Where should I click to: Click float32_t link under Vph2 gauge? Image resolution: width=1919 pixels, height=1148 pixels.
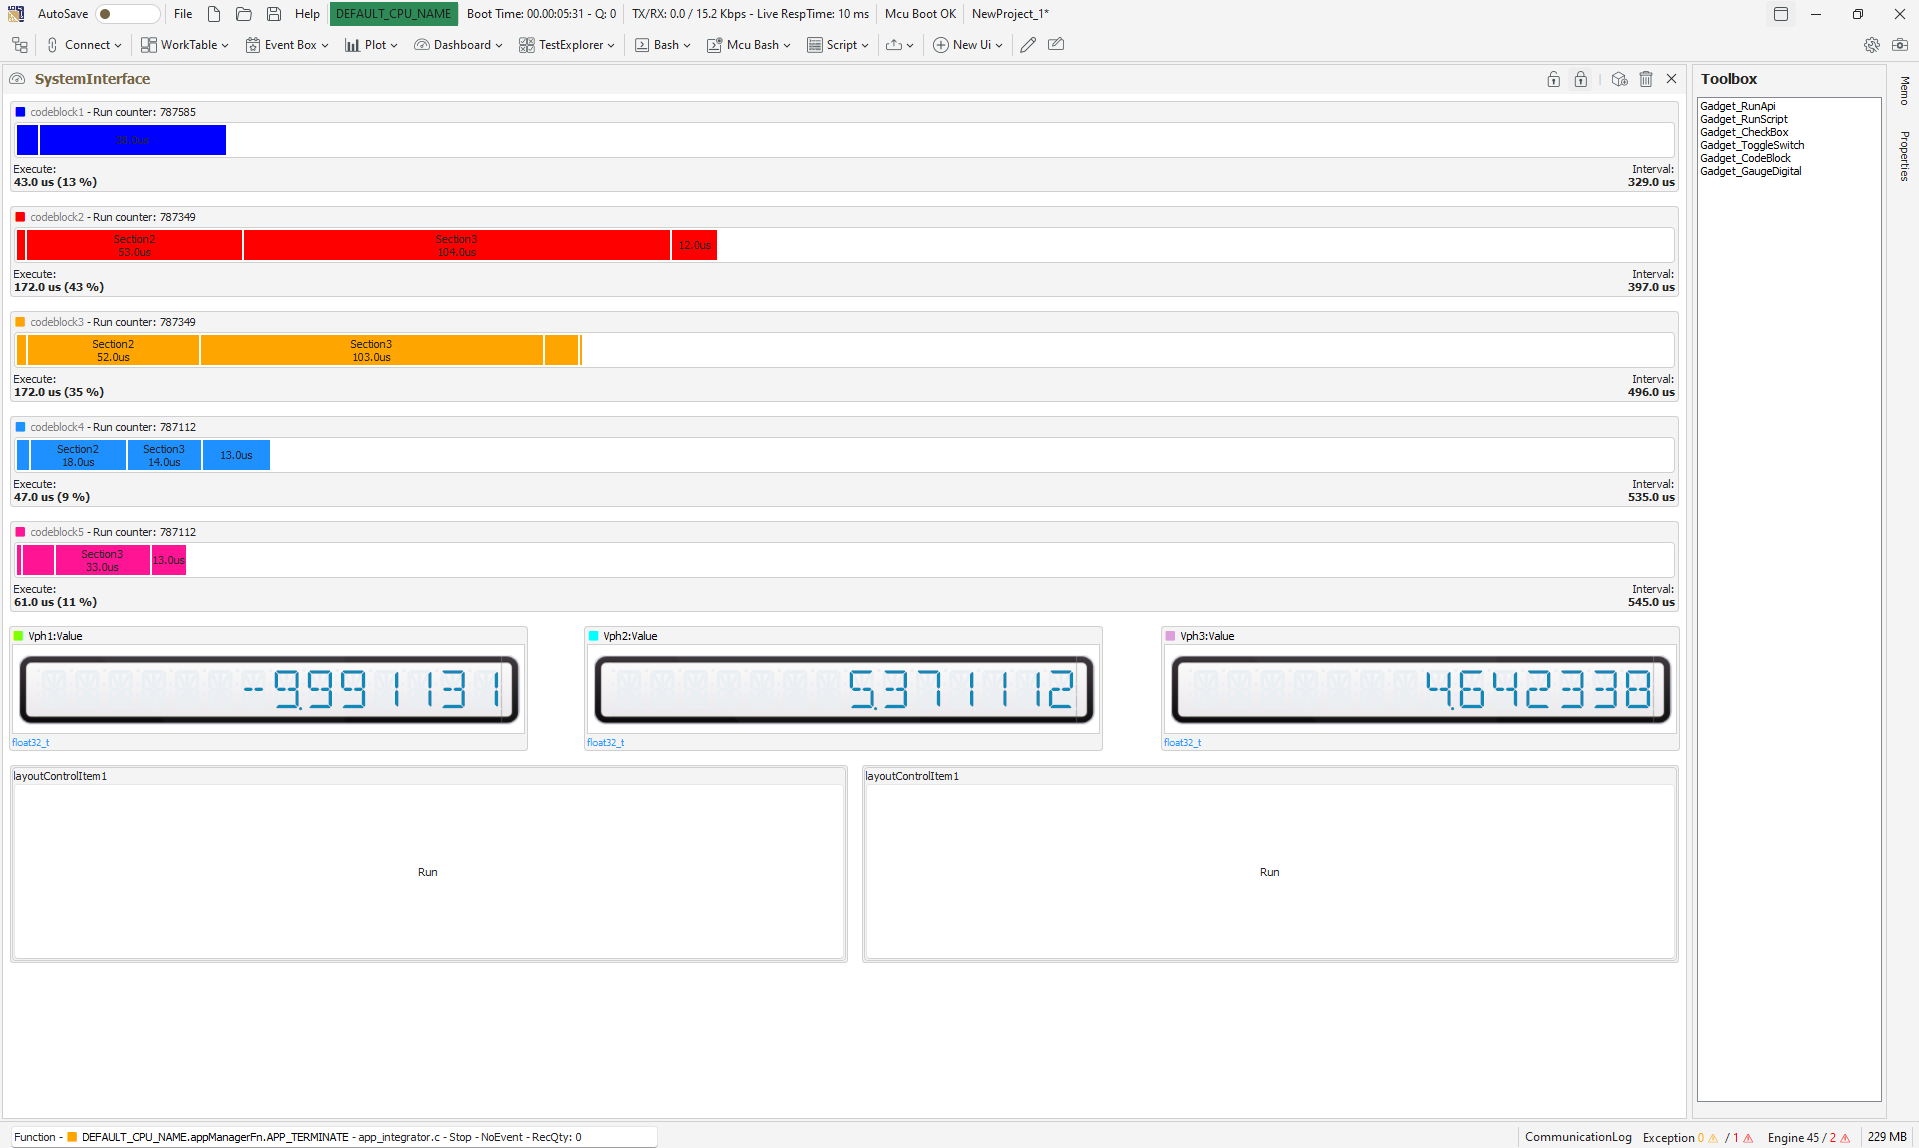605,743
